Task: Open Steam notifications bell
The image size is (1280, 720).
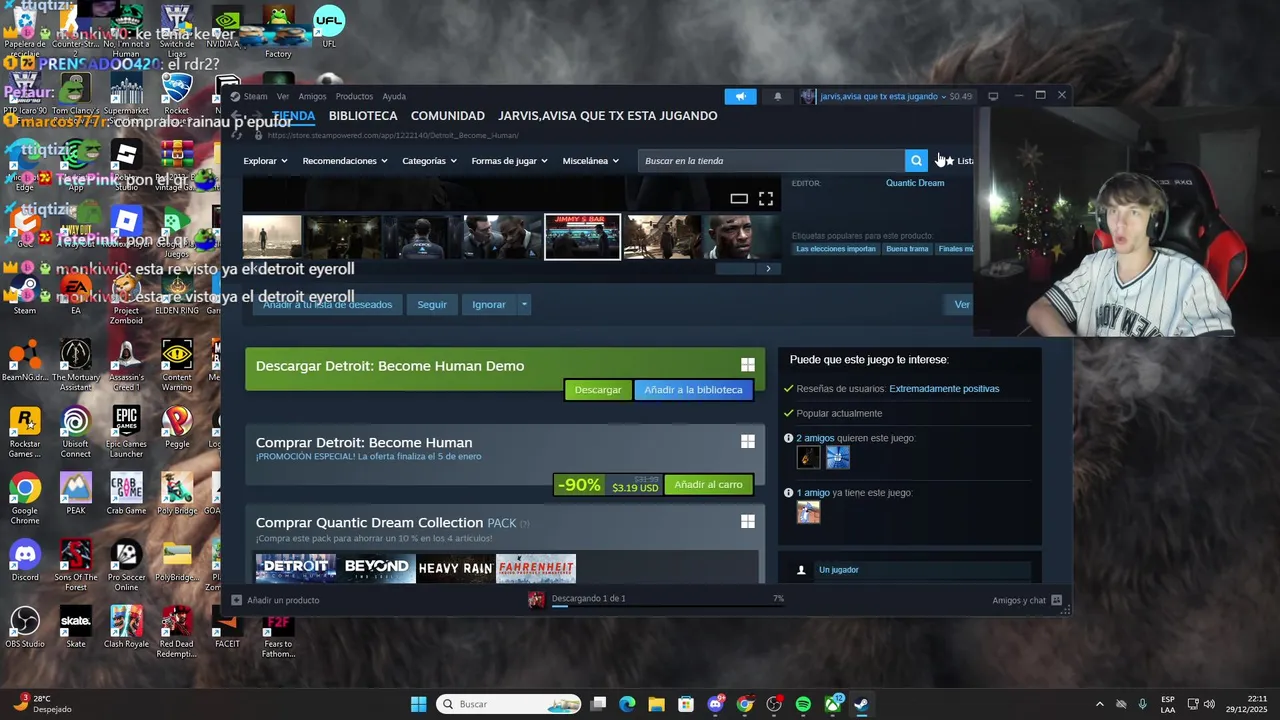Action: click(778, 96)
